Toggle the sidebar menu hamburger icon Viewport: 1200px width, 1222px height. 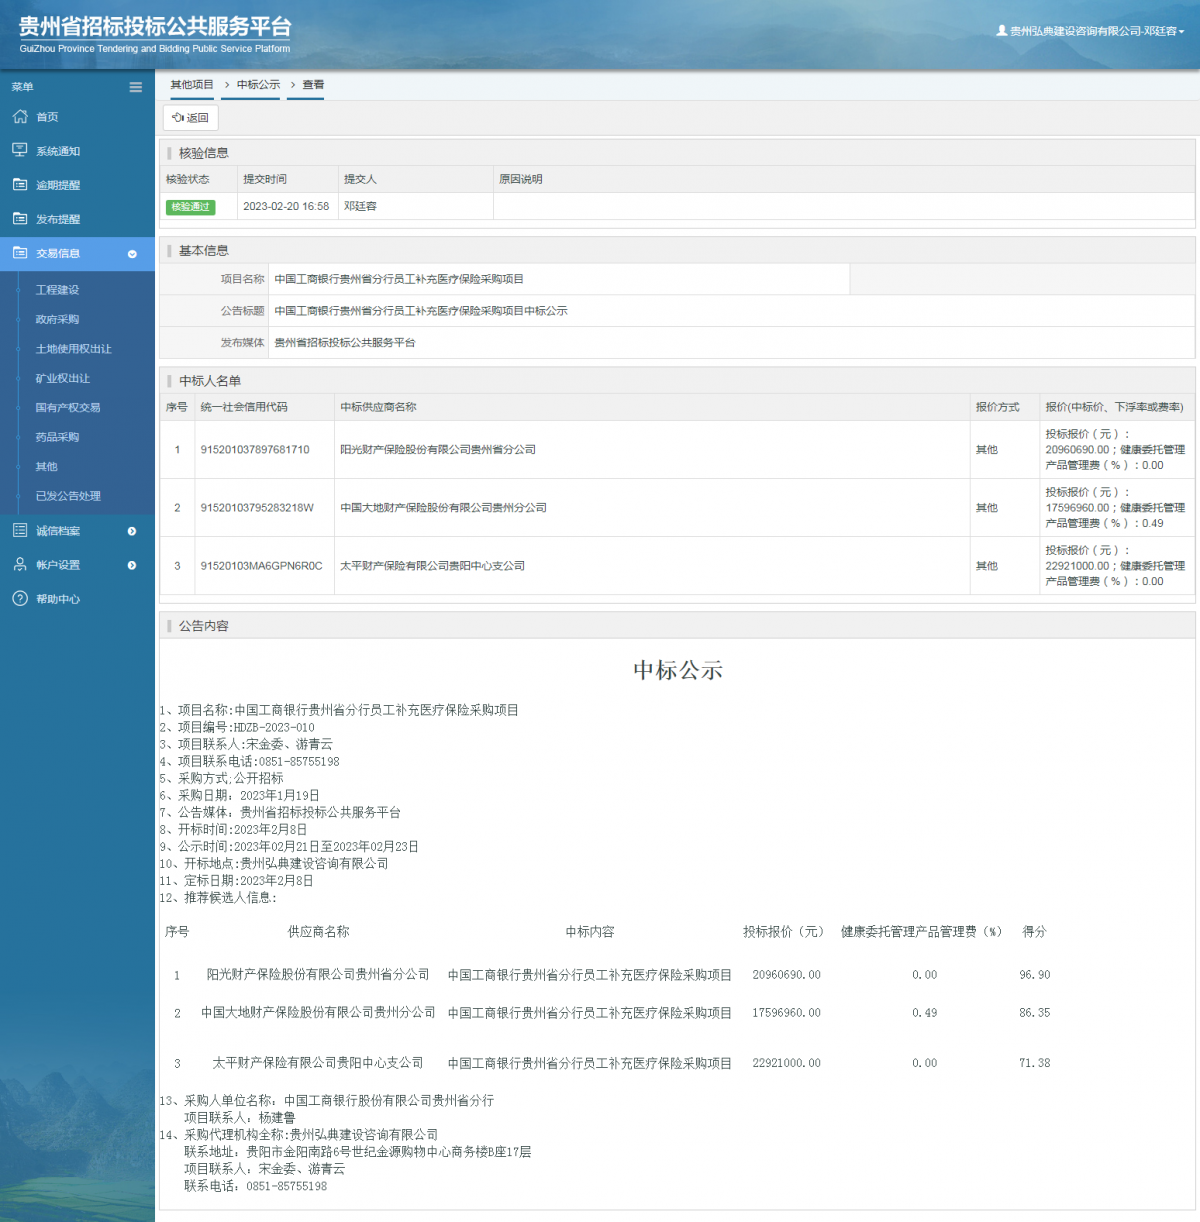[136, 87]
